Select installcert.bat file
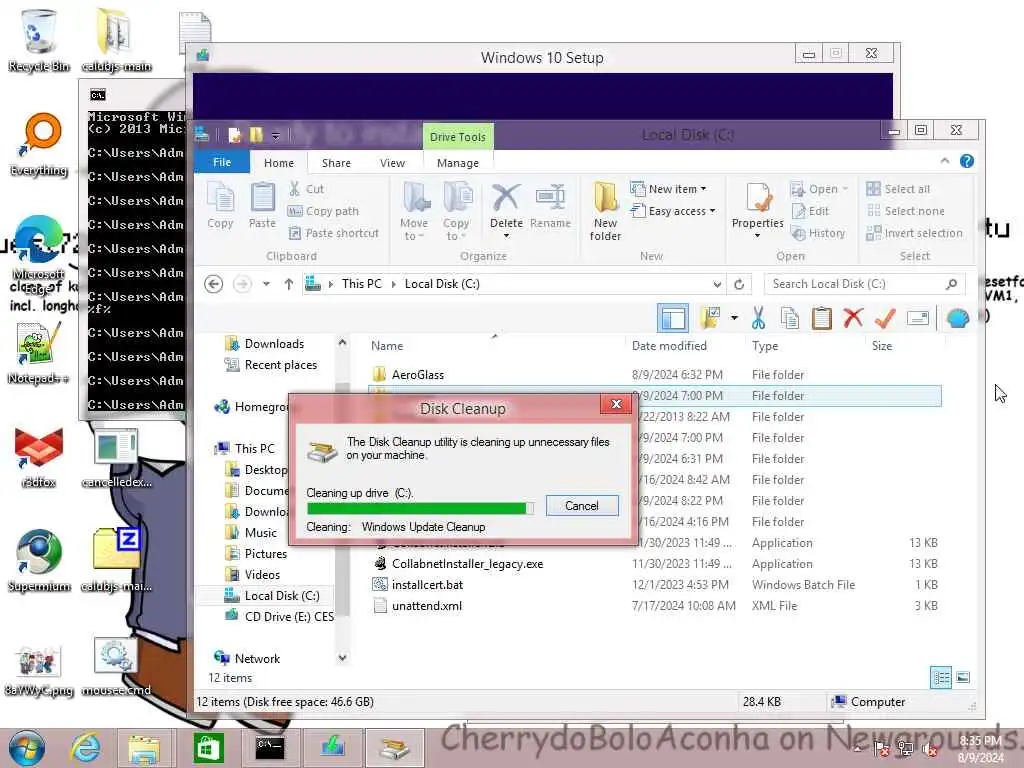Screen dimensions: 1024x768 click(427, 584)
